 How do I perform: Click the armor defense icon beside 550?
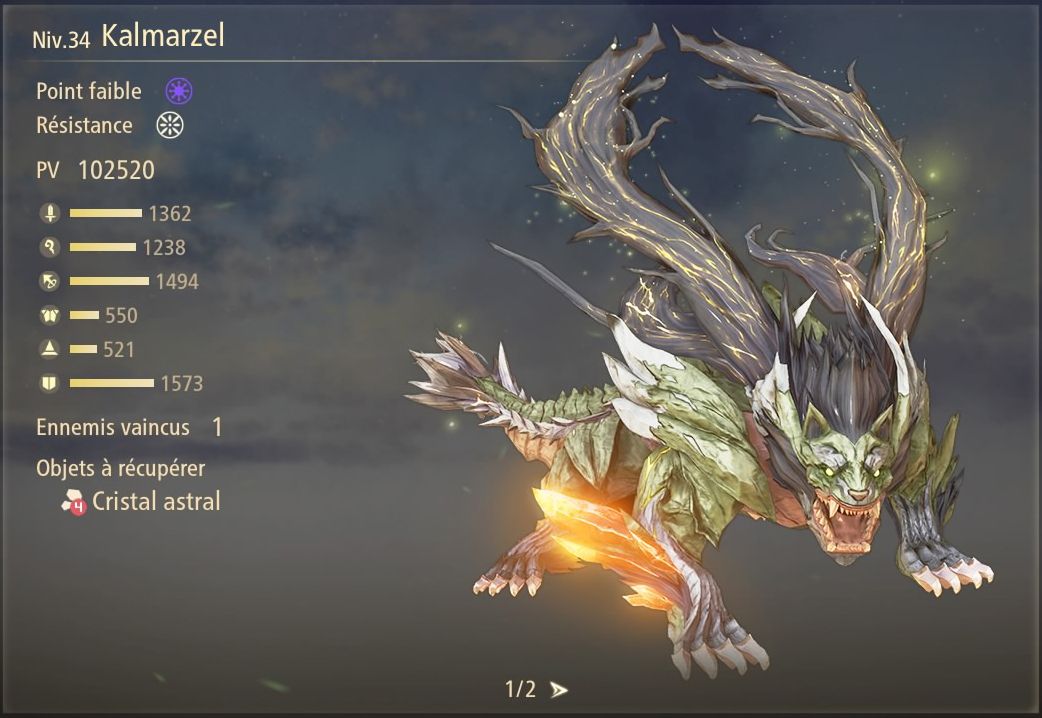(50, 315)
